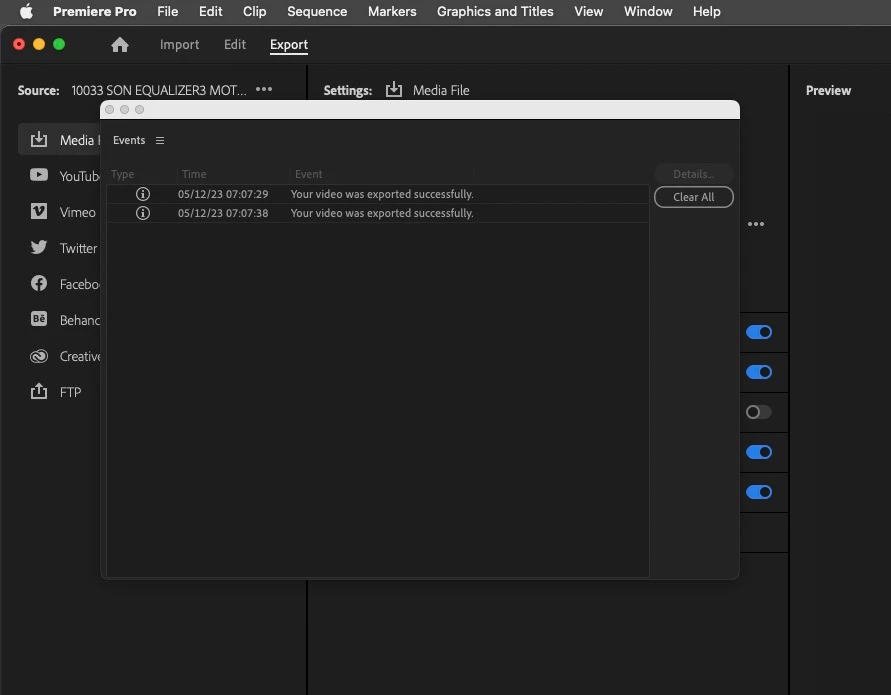Maximize the main Premiere Pro window

point(59,44)
